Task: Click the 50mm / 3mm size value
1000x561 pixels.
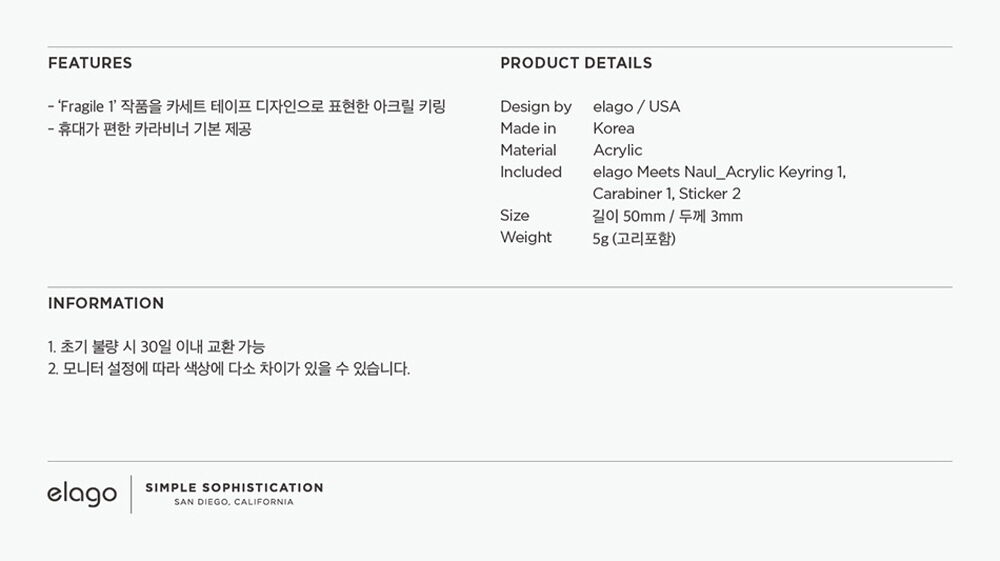Action: [668, 216]
